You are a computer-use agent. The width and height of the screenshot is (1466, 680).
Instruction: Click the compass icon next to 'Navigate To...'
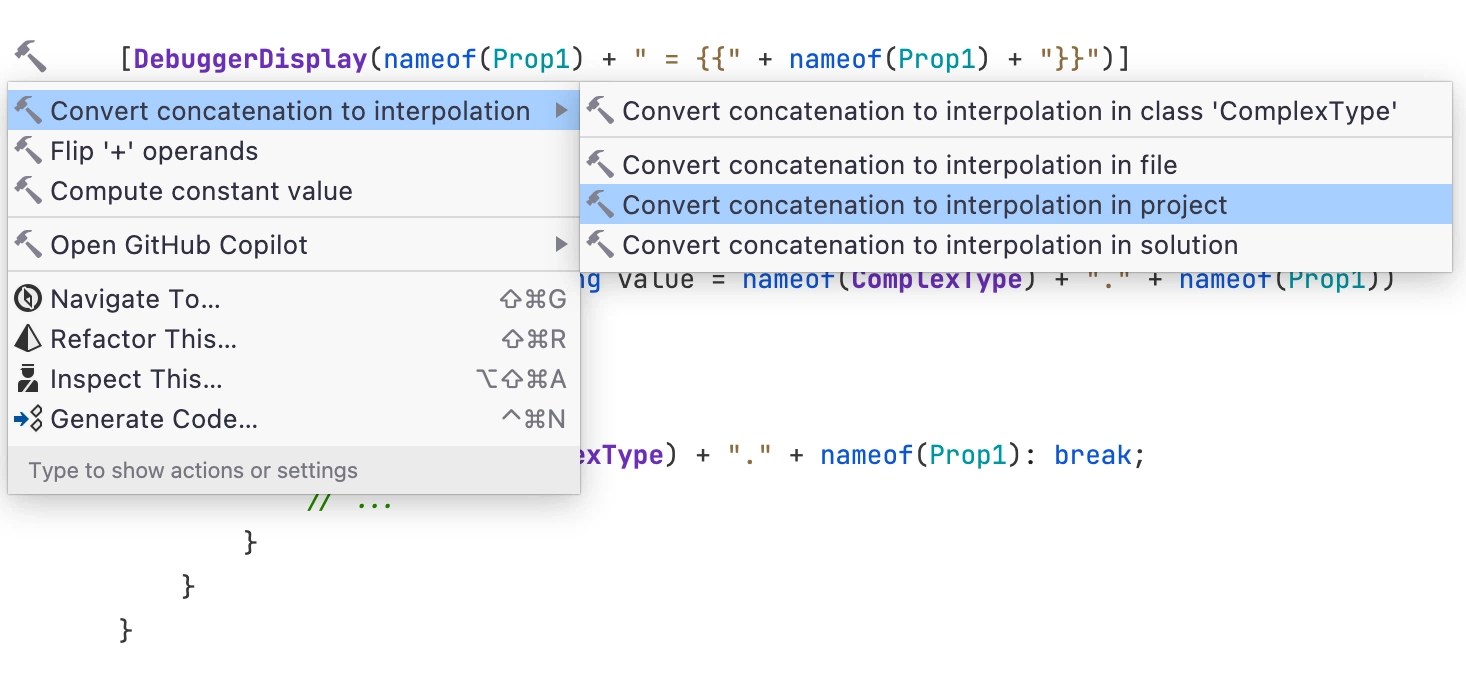28,299
